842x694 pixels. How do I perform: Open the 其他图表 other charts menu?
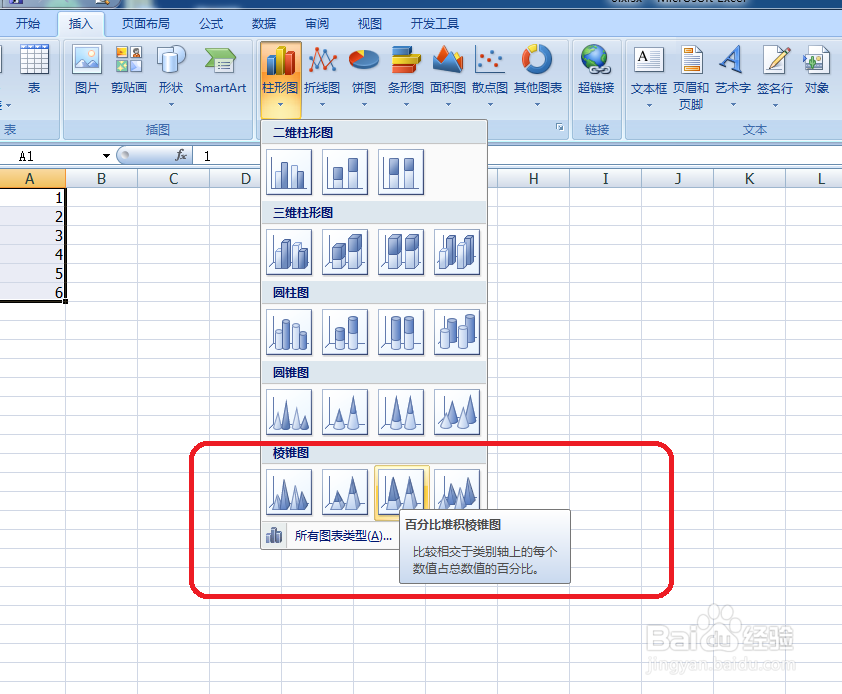(x=538, y=78)
